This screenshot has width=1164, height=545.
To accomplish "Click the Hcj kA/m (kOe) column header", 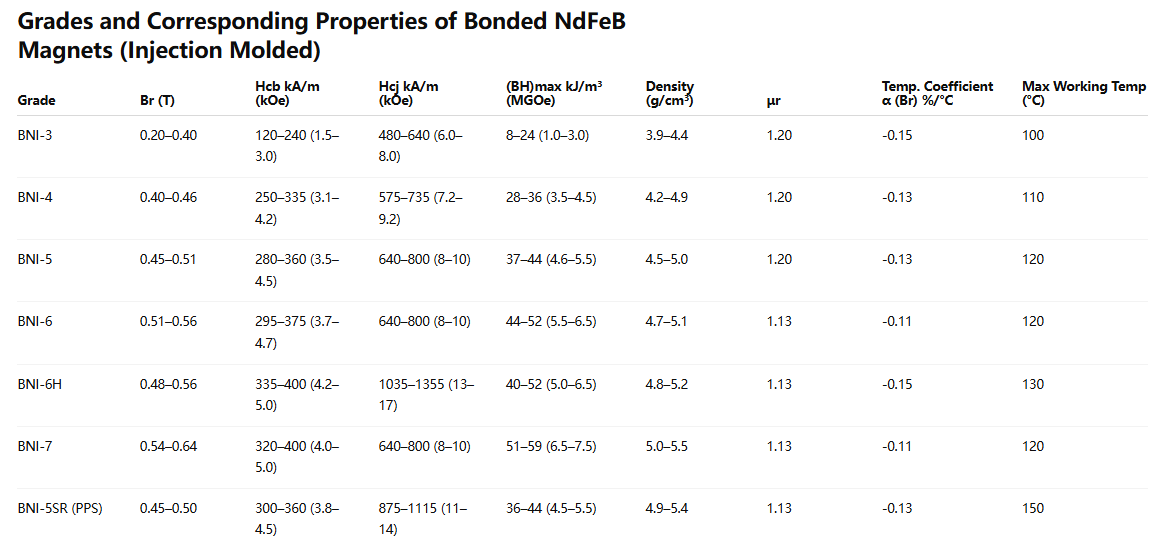I will (408, 93).
